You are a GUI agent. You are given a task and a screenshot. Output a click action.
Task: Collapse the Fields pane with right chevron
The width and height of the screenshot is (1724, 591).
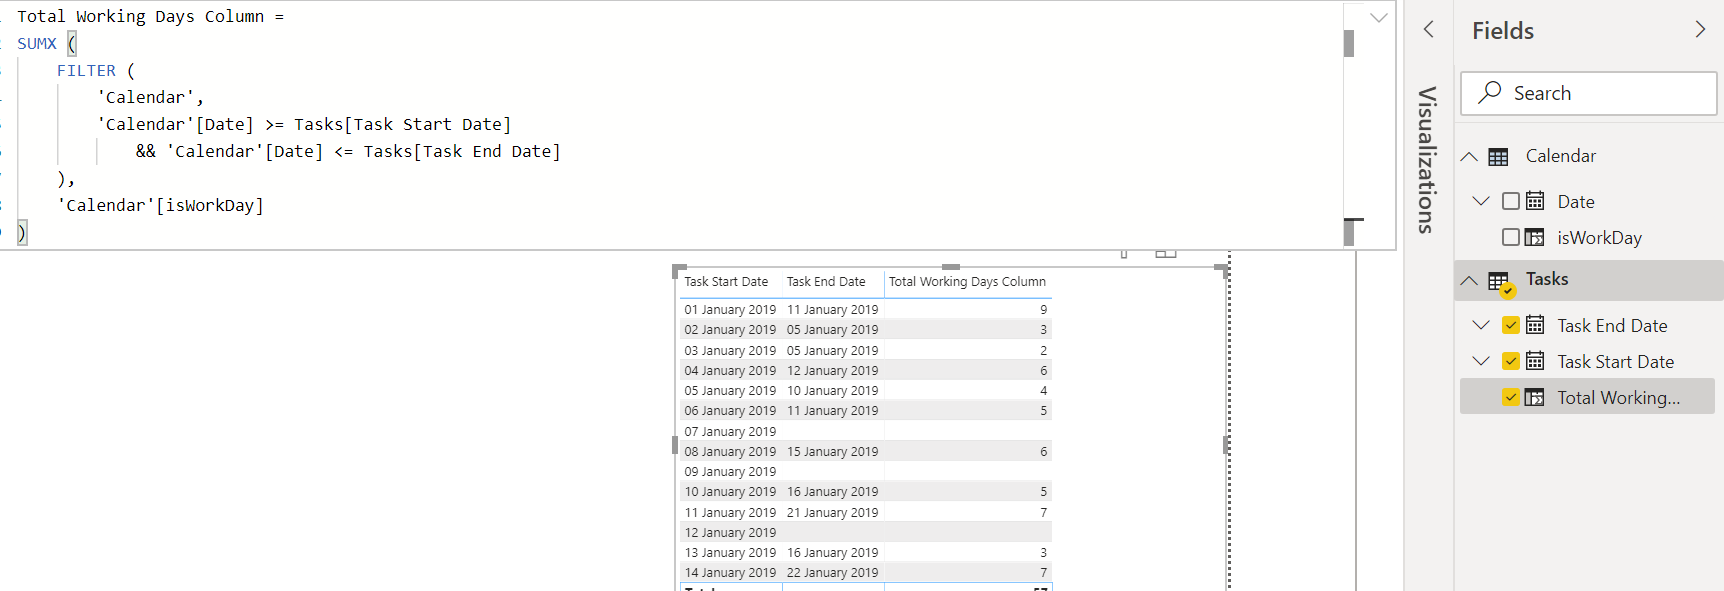point(1700,30)
